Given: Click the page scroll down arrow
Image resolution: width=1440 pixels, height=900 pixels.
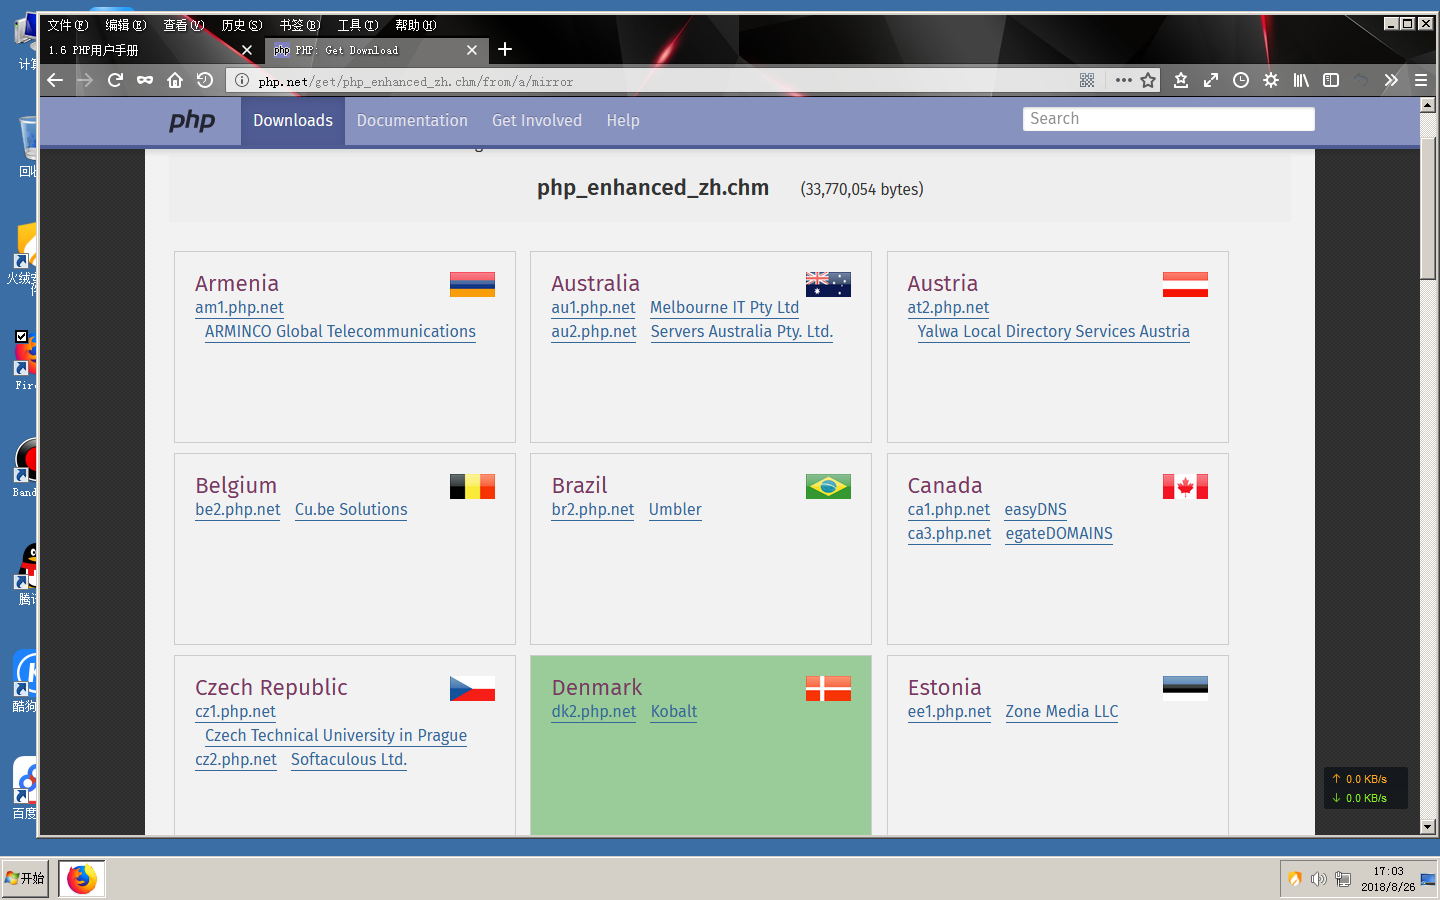Looking at the screenshot, I should tap(1427, 827).
